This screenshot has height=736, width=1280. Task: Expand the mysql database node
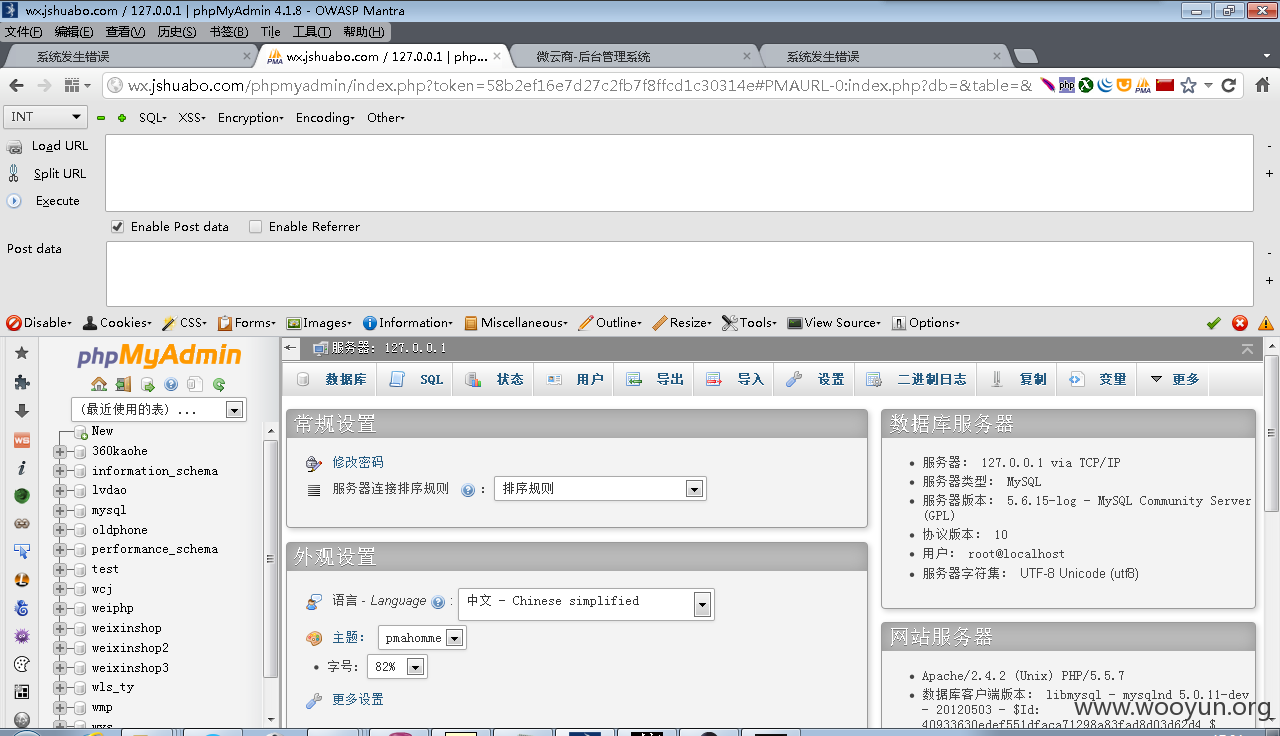(x=60, y=510)
